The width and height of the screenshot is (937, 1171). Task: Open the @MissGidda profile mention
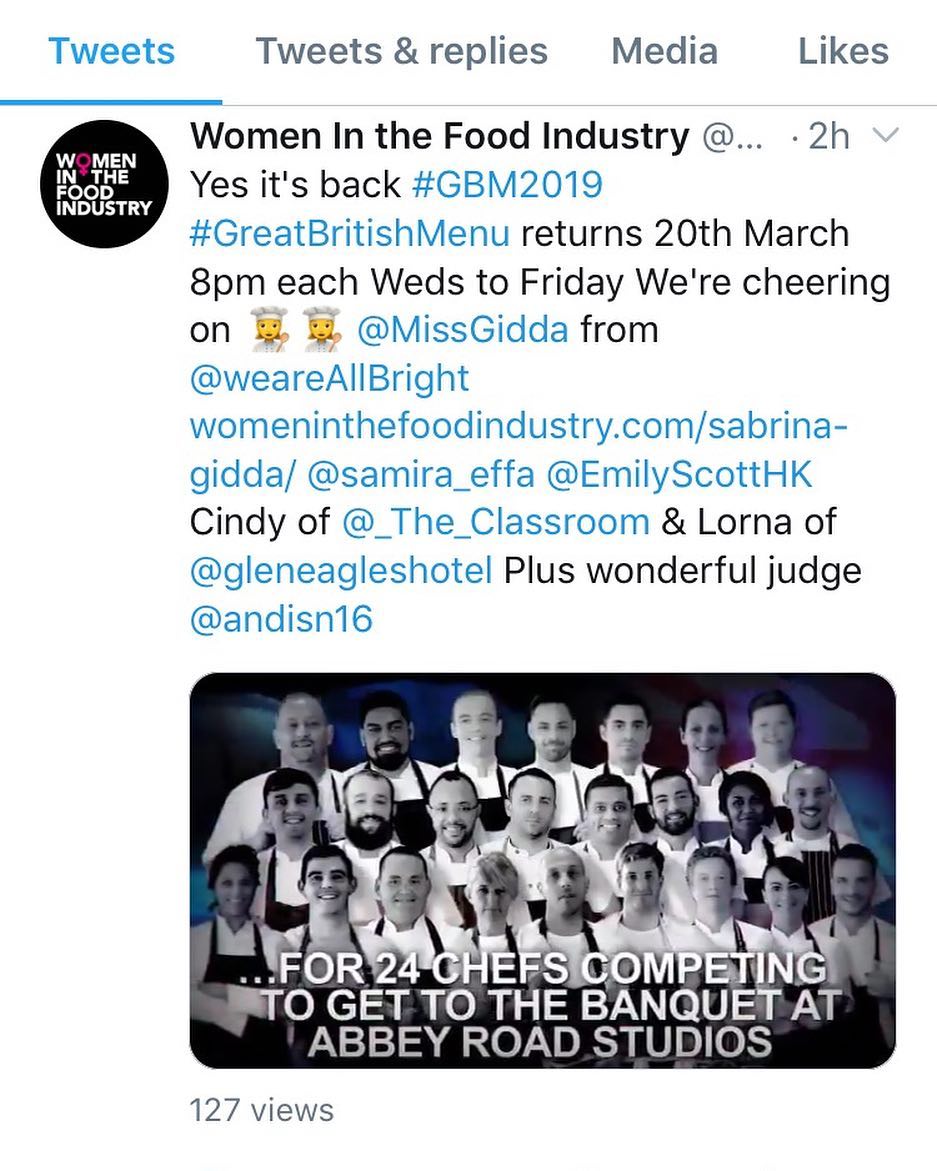463,330
